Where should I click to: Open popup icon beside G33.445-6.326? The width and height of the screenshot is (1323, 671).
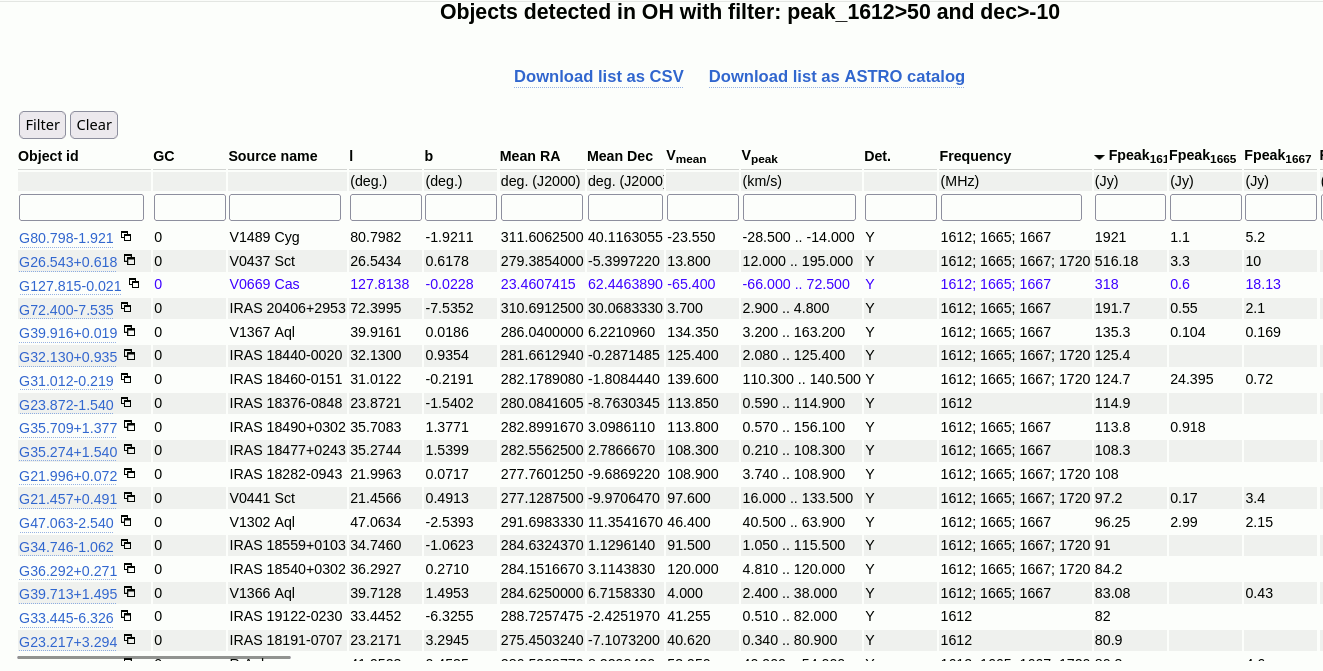126,616
